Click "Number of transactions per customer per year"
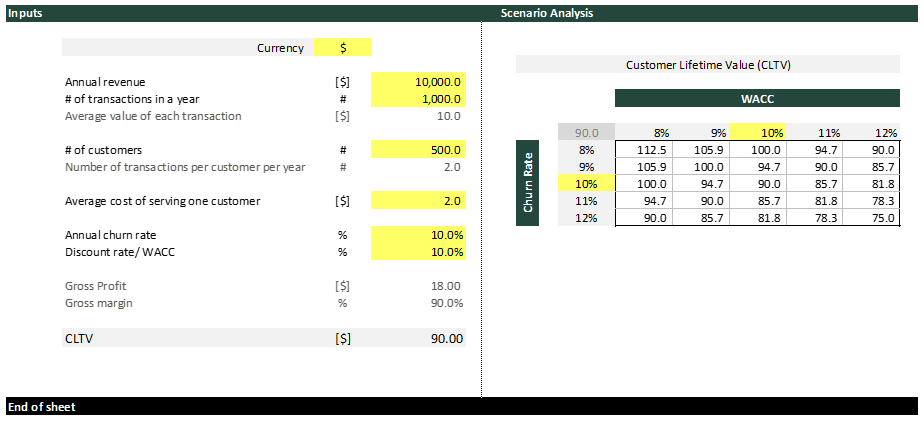924x424 pixels. click(185, 167)
